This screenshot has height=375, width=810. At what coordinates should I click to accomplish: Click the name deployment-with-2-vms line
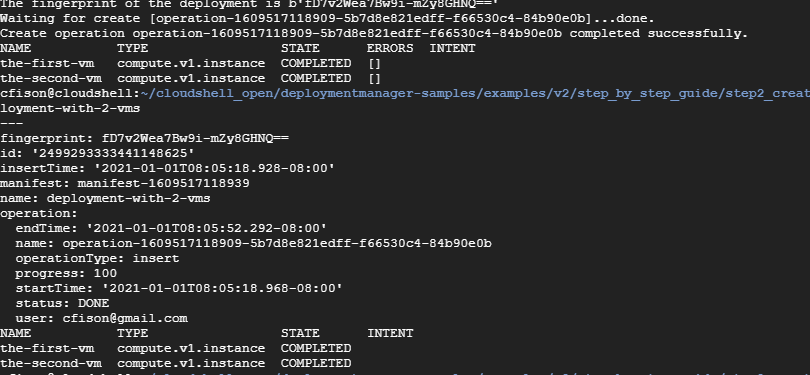point(105,198)
